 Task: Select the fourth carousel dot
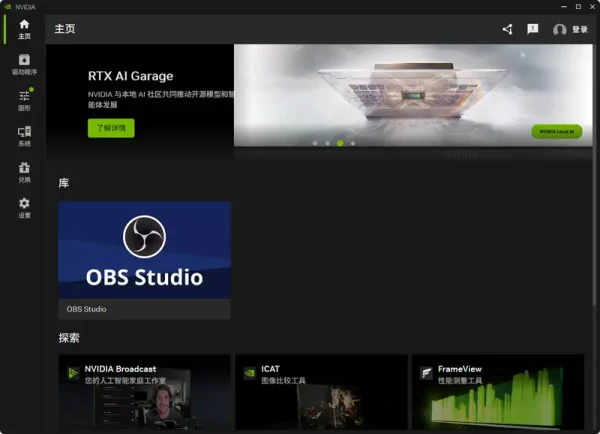[353, 143]
